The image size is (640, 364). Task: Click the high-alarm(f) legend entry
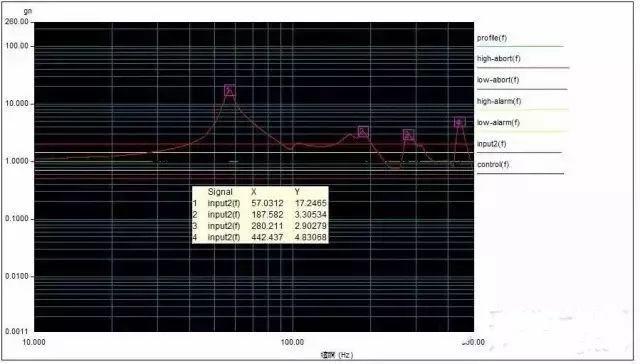(x=499, y=101)
